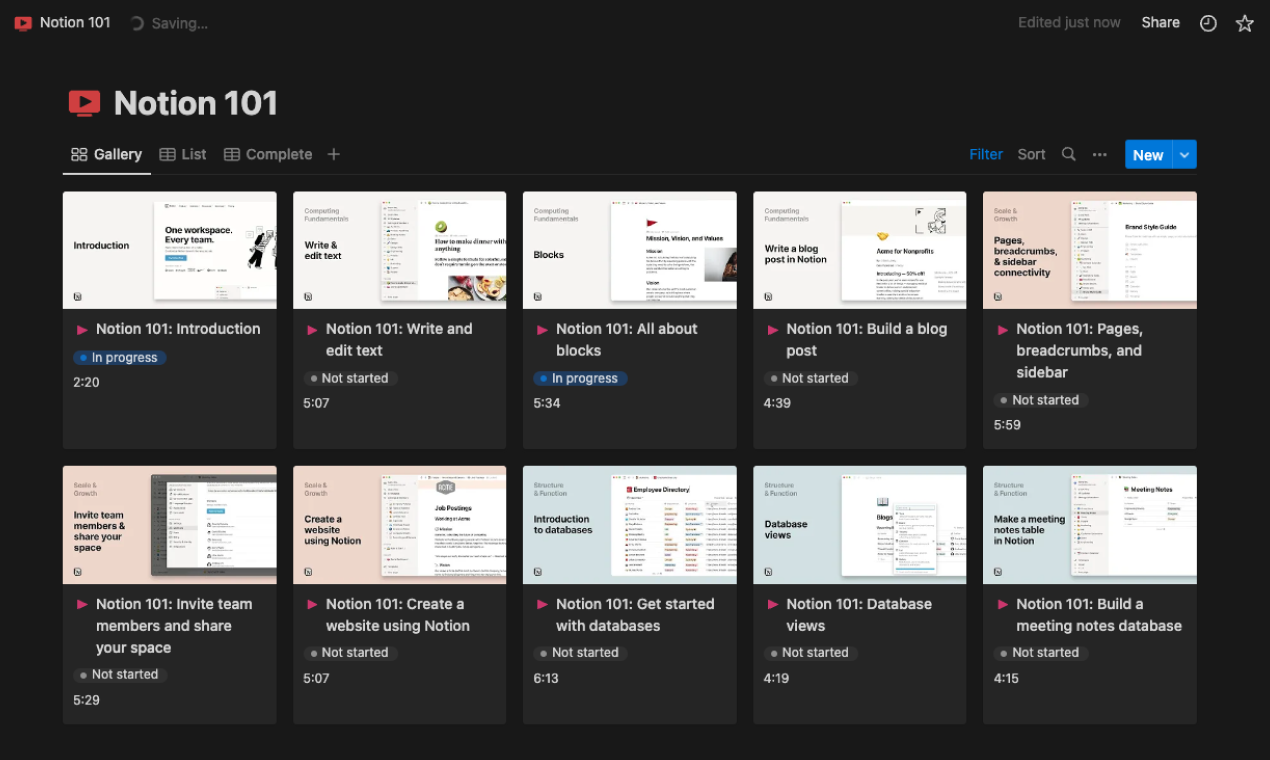The image size is (1270, 760).
Task: Click Not started status on Pages, breadcrumbs card
Action: 1041,400
